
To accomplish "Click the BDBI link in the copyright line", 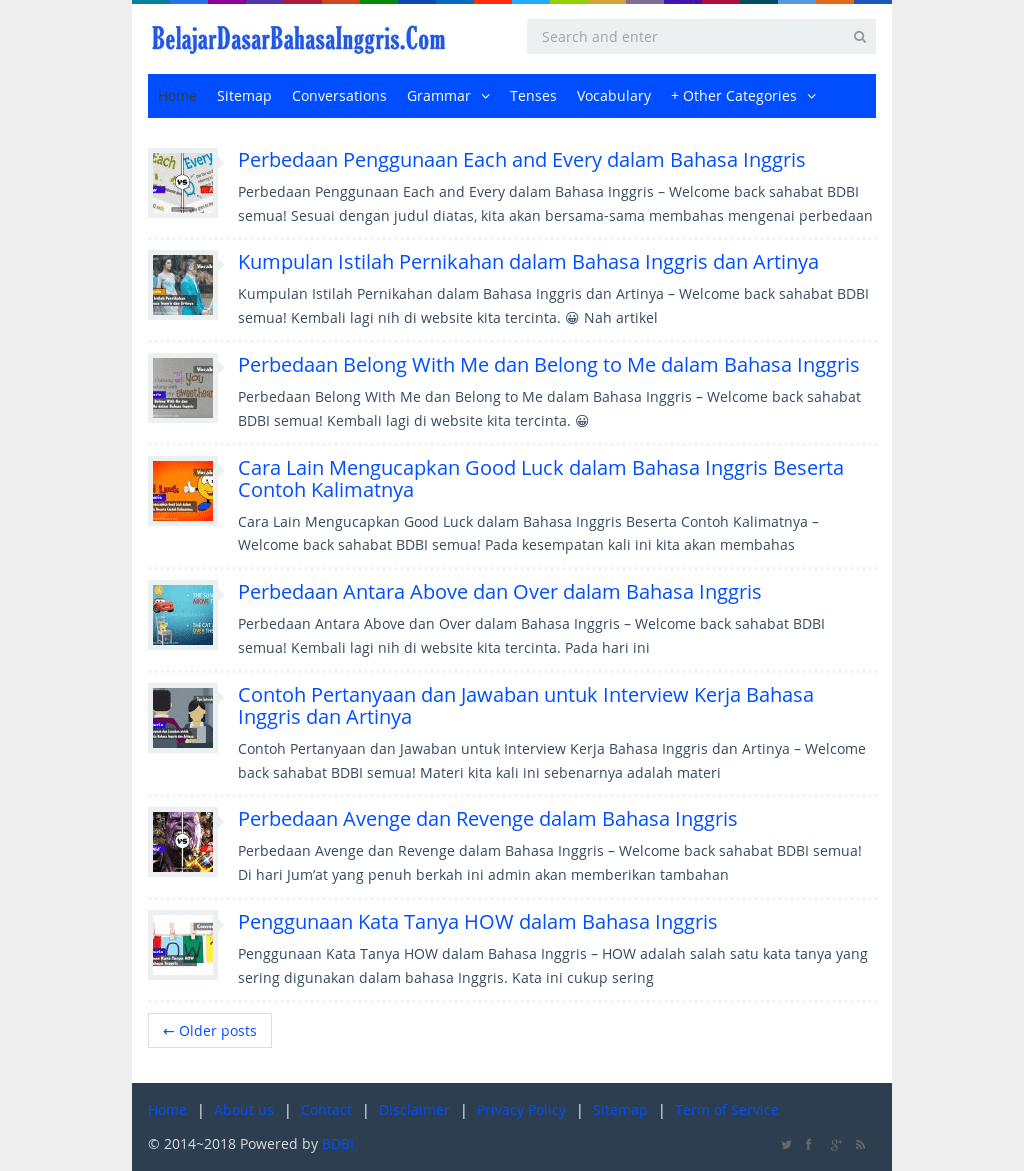I will click(x=338, y=1143).
